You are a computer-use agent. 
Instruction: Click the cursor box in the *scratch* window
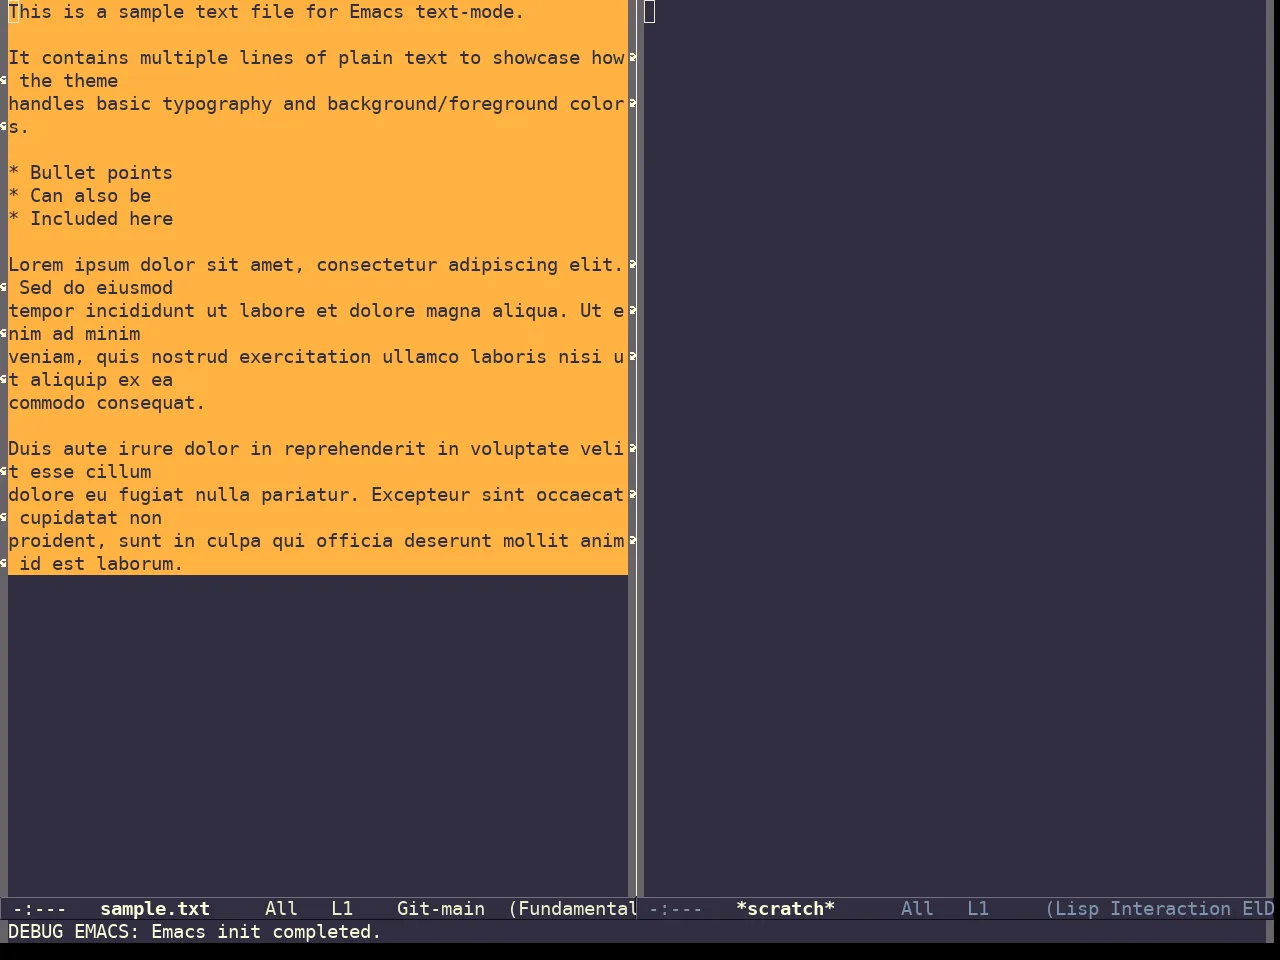(650, 12)
